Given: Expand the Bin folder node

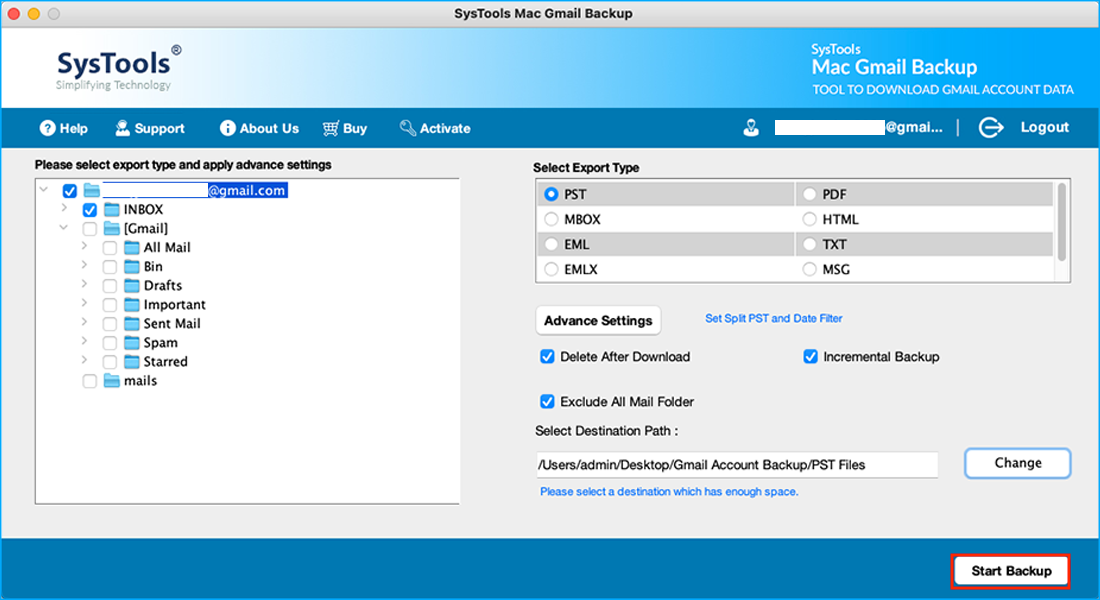Looking at the screenshot, I should (84, 265).
